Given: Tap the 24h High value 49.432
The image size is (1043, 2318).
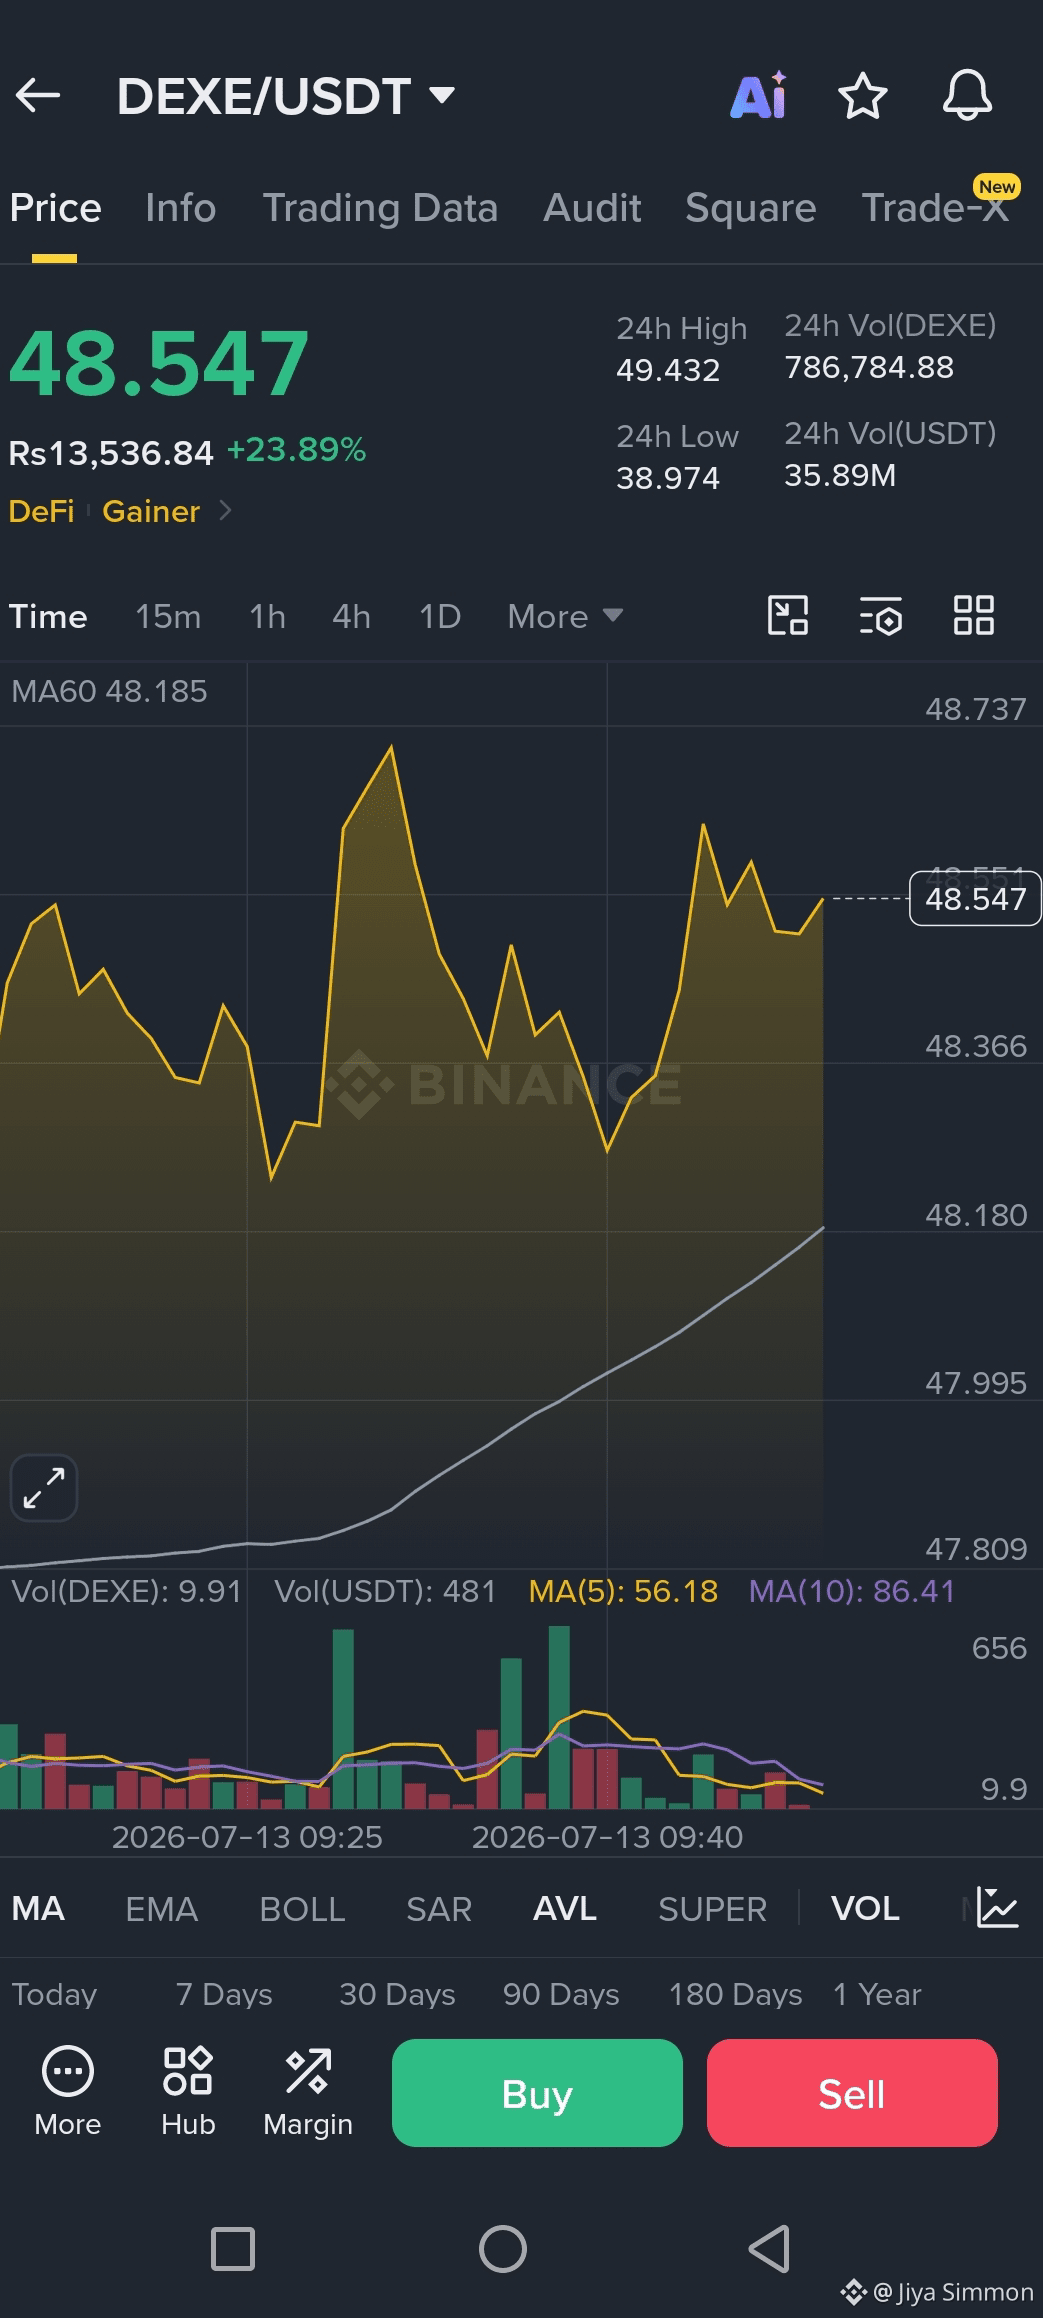Looking at the screenshot, I should click(668, 370).
